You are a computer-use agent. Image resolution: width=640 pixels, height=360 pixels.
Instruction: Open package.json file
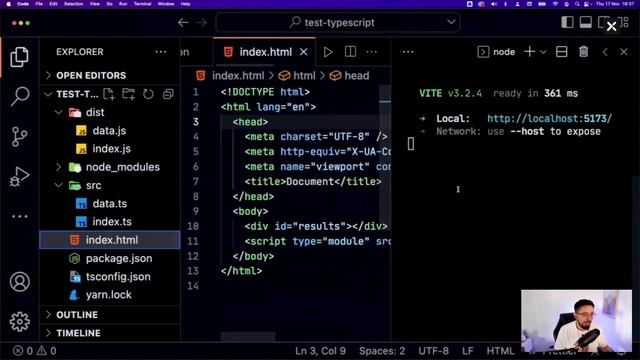tap(110, 258)
